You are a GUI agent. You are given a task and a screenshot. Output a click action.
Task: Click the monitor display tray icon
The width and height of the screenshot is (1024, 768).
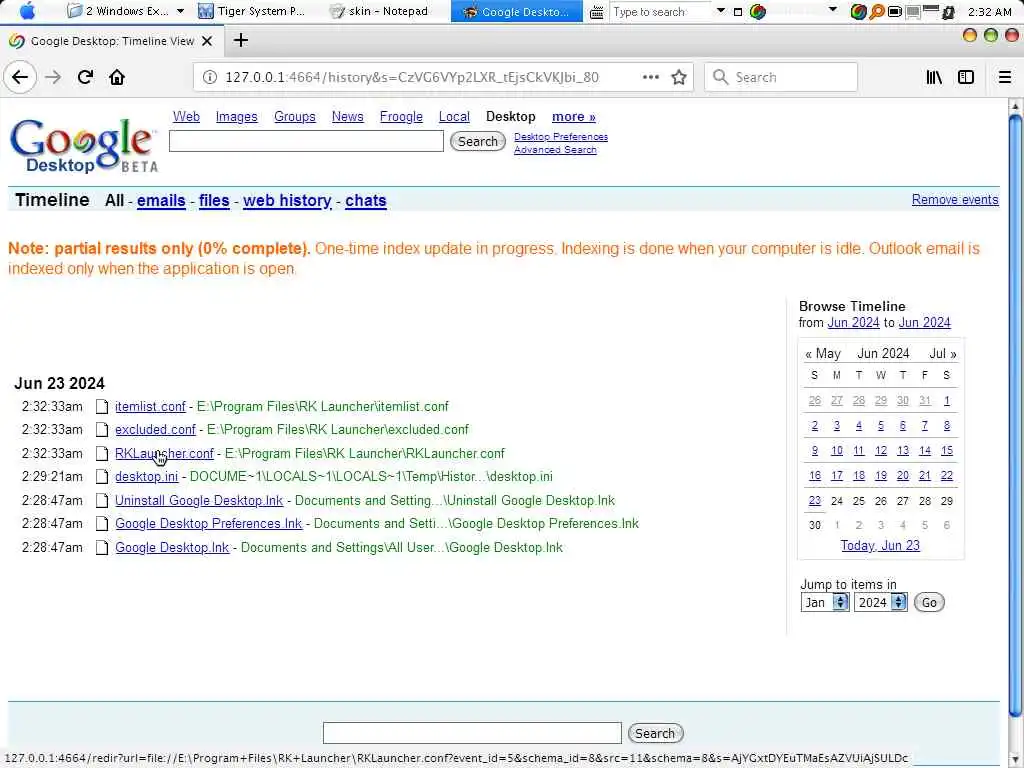click(913, 12)
